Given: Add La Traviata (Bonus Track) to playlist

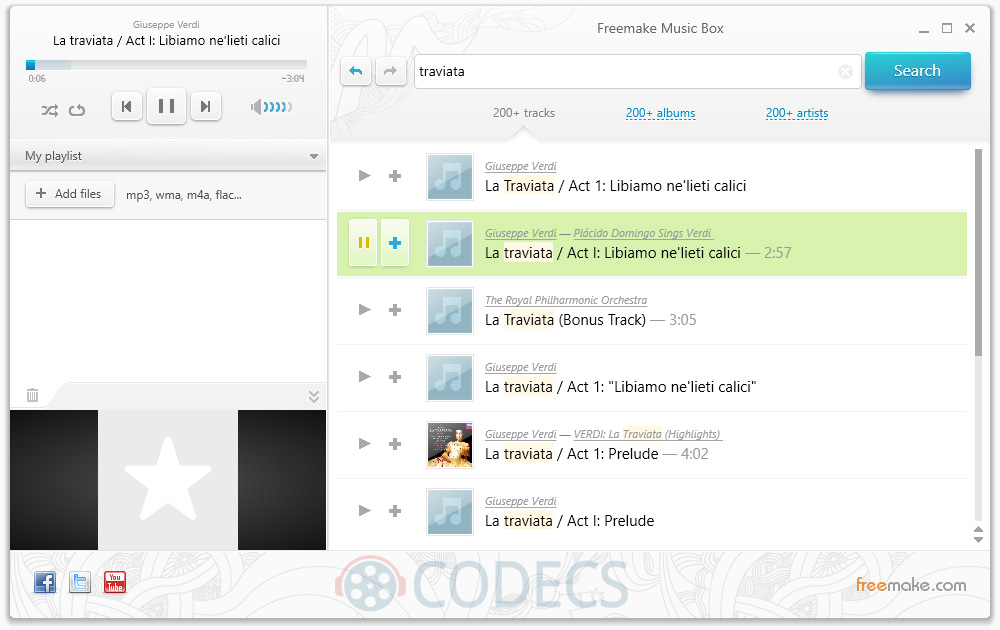Looking at the screenshot, I should pyautogui.click(x=395, y=310).
